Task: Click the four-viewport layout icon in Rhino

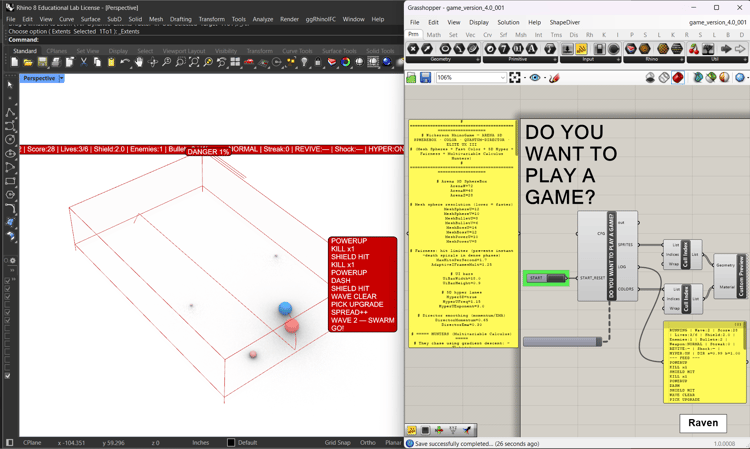Action: point(235,62)
